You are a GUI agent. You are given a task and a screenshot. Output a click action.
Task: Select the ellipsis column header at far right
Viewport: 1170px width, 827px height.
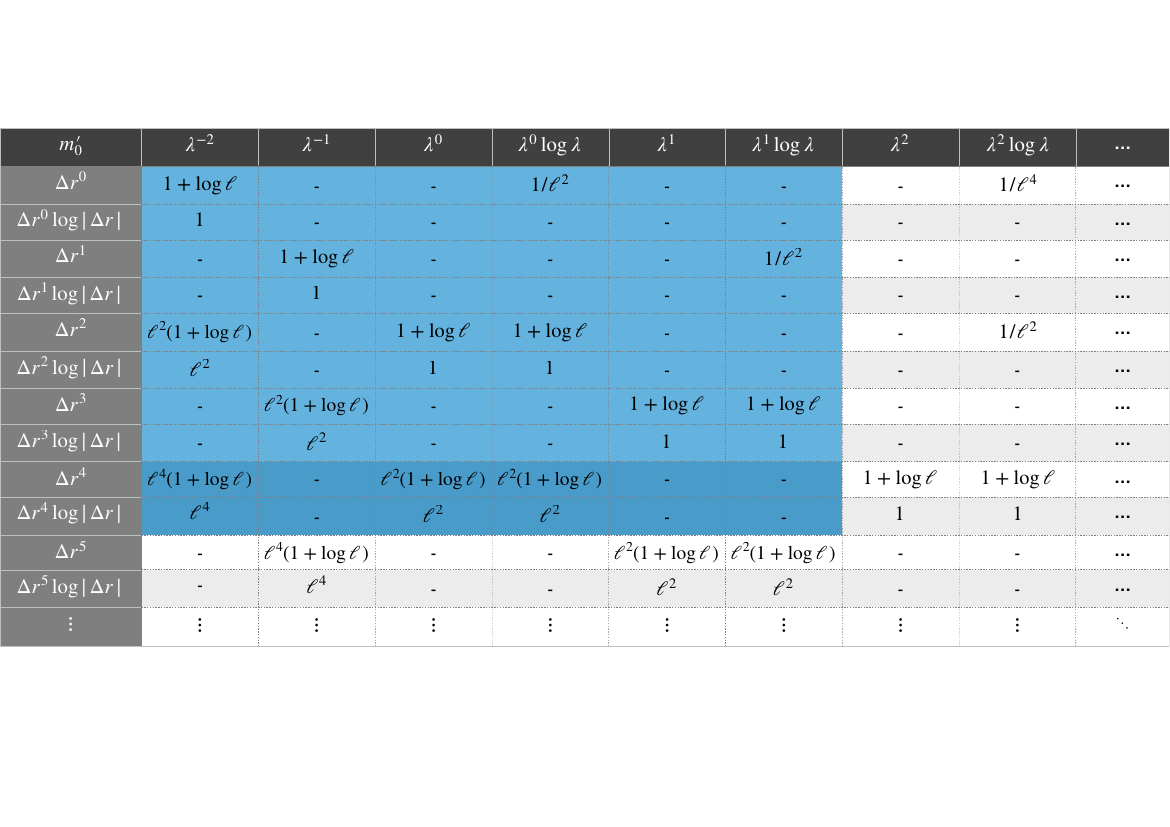pyautogui.click(x=1122, y=147)
